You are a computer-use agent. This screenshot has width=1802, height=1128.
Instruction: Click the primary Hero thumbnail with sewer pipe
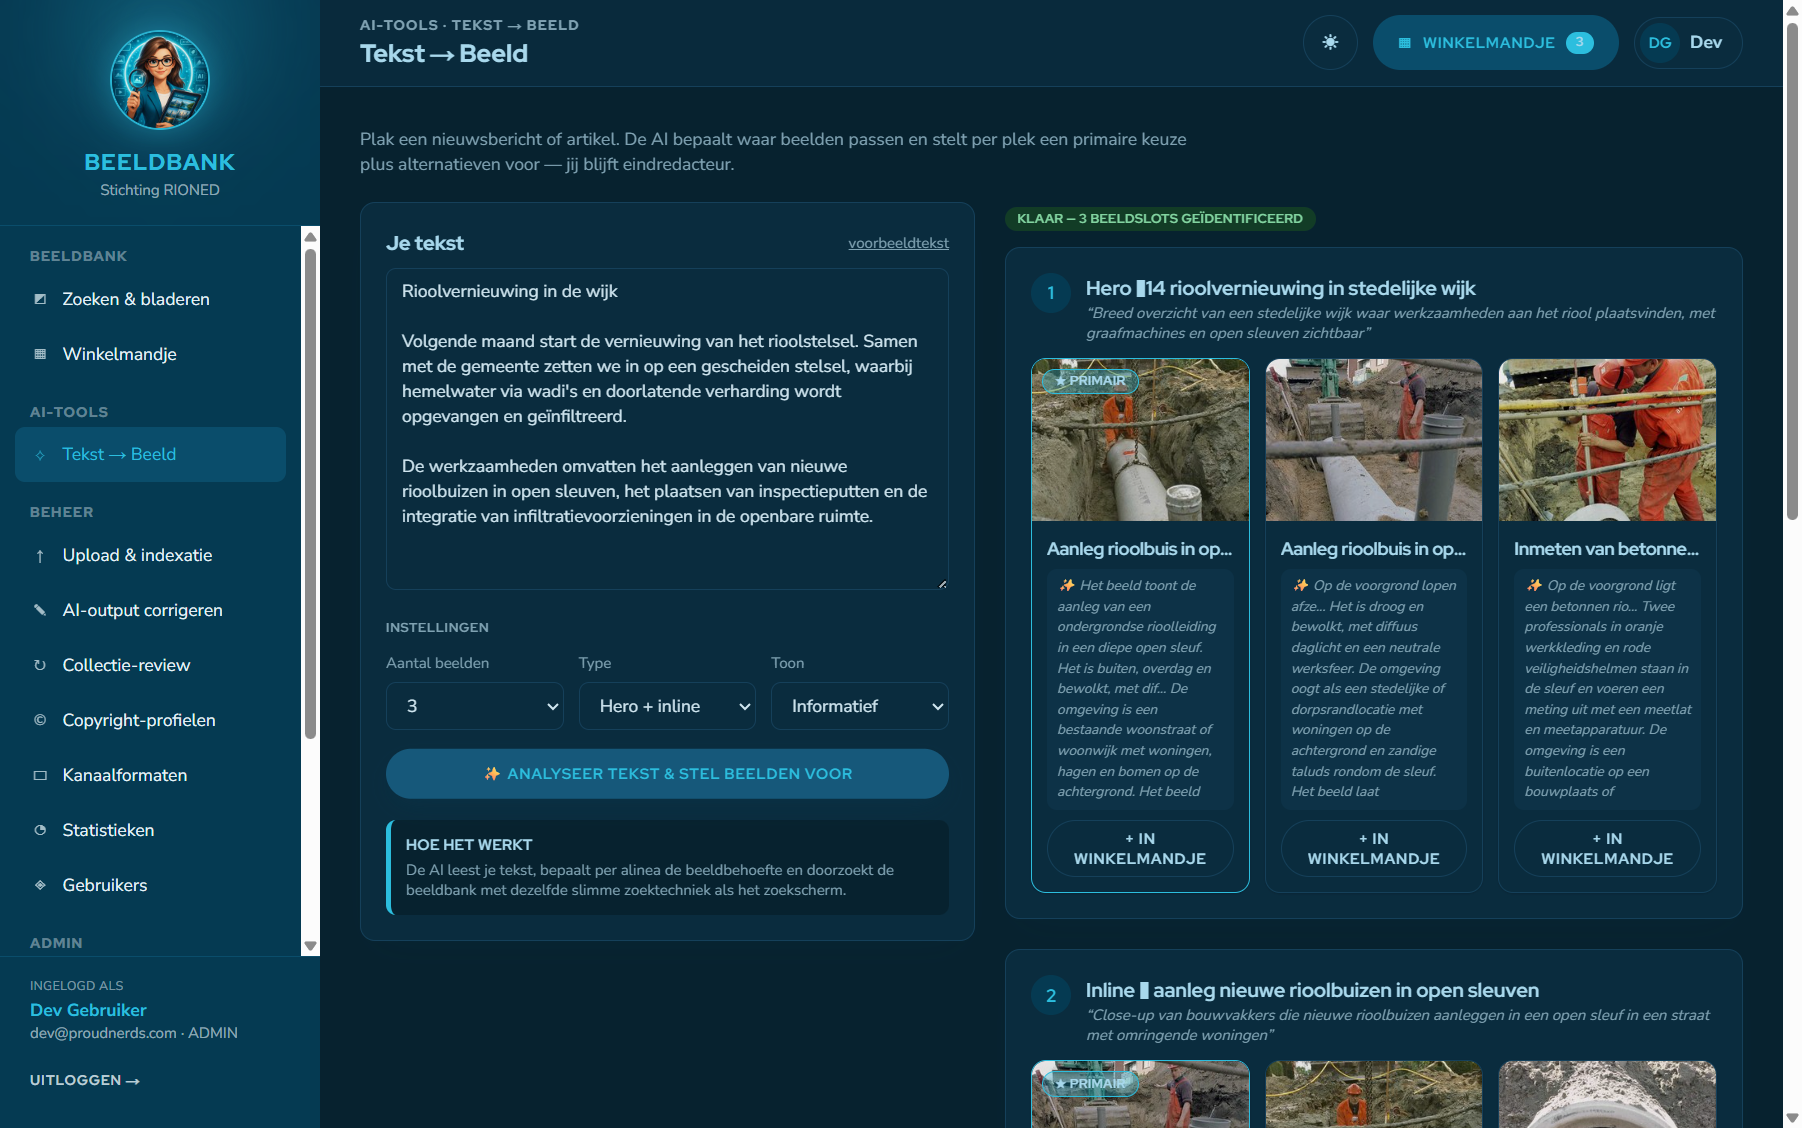1140,440
